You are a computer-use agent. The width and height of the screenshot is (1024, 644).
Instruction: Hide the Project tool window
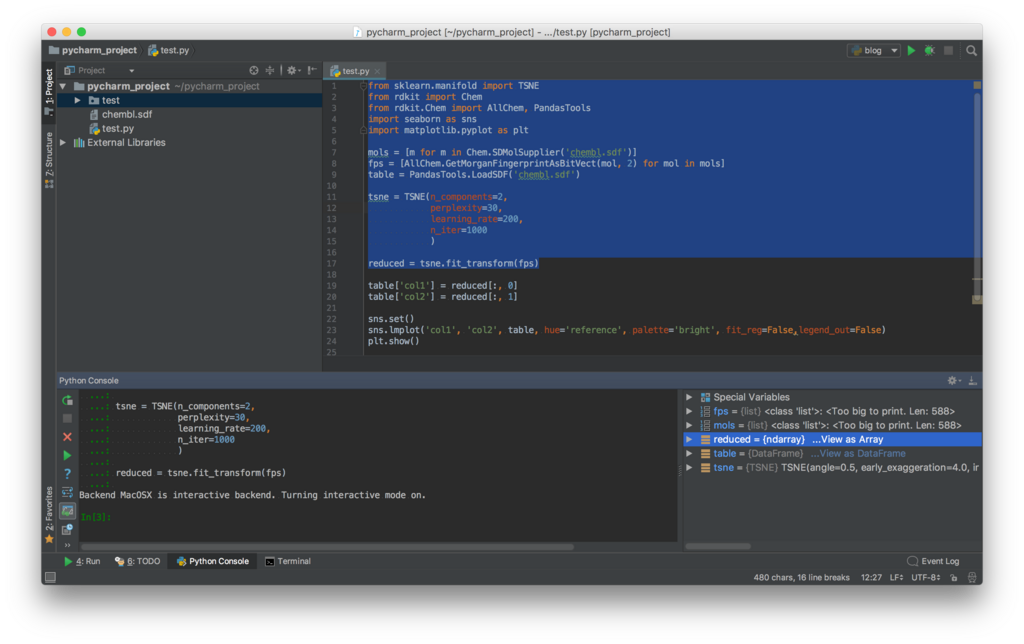312,70
